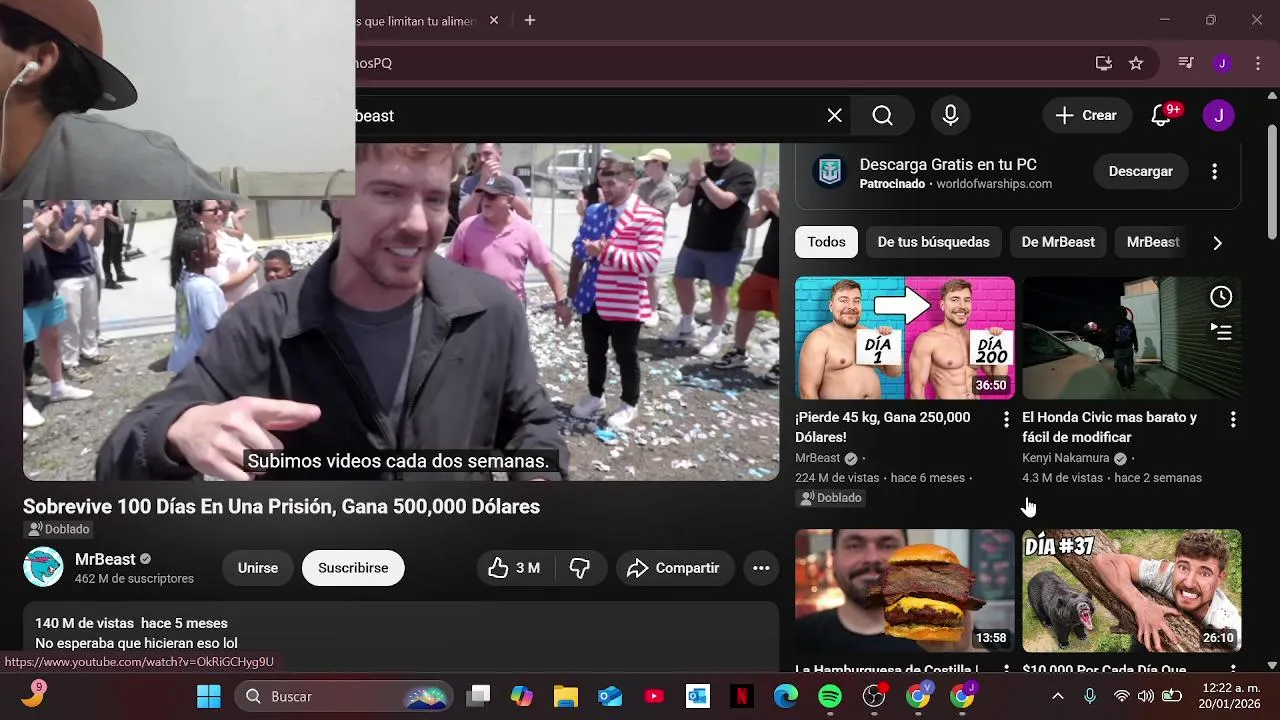This screenshot has height=720, width=1280.
Task: Open options for El Honda Civic video
Action: 1233,420
